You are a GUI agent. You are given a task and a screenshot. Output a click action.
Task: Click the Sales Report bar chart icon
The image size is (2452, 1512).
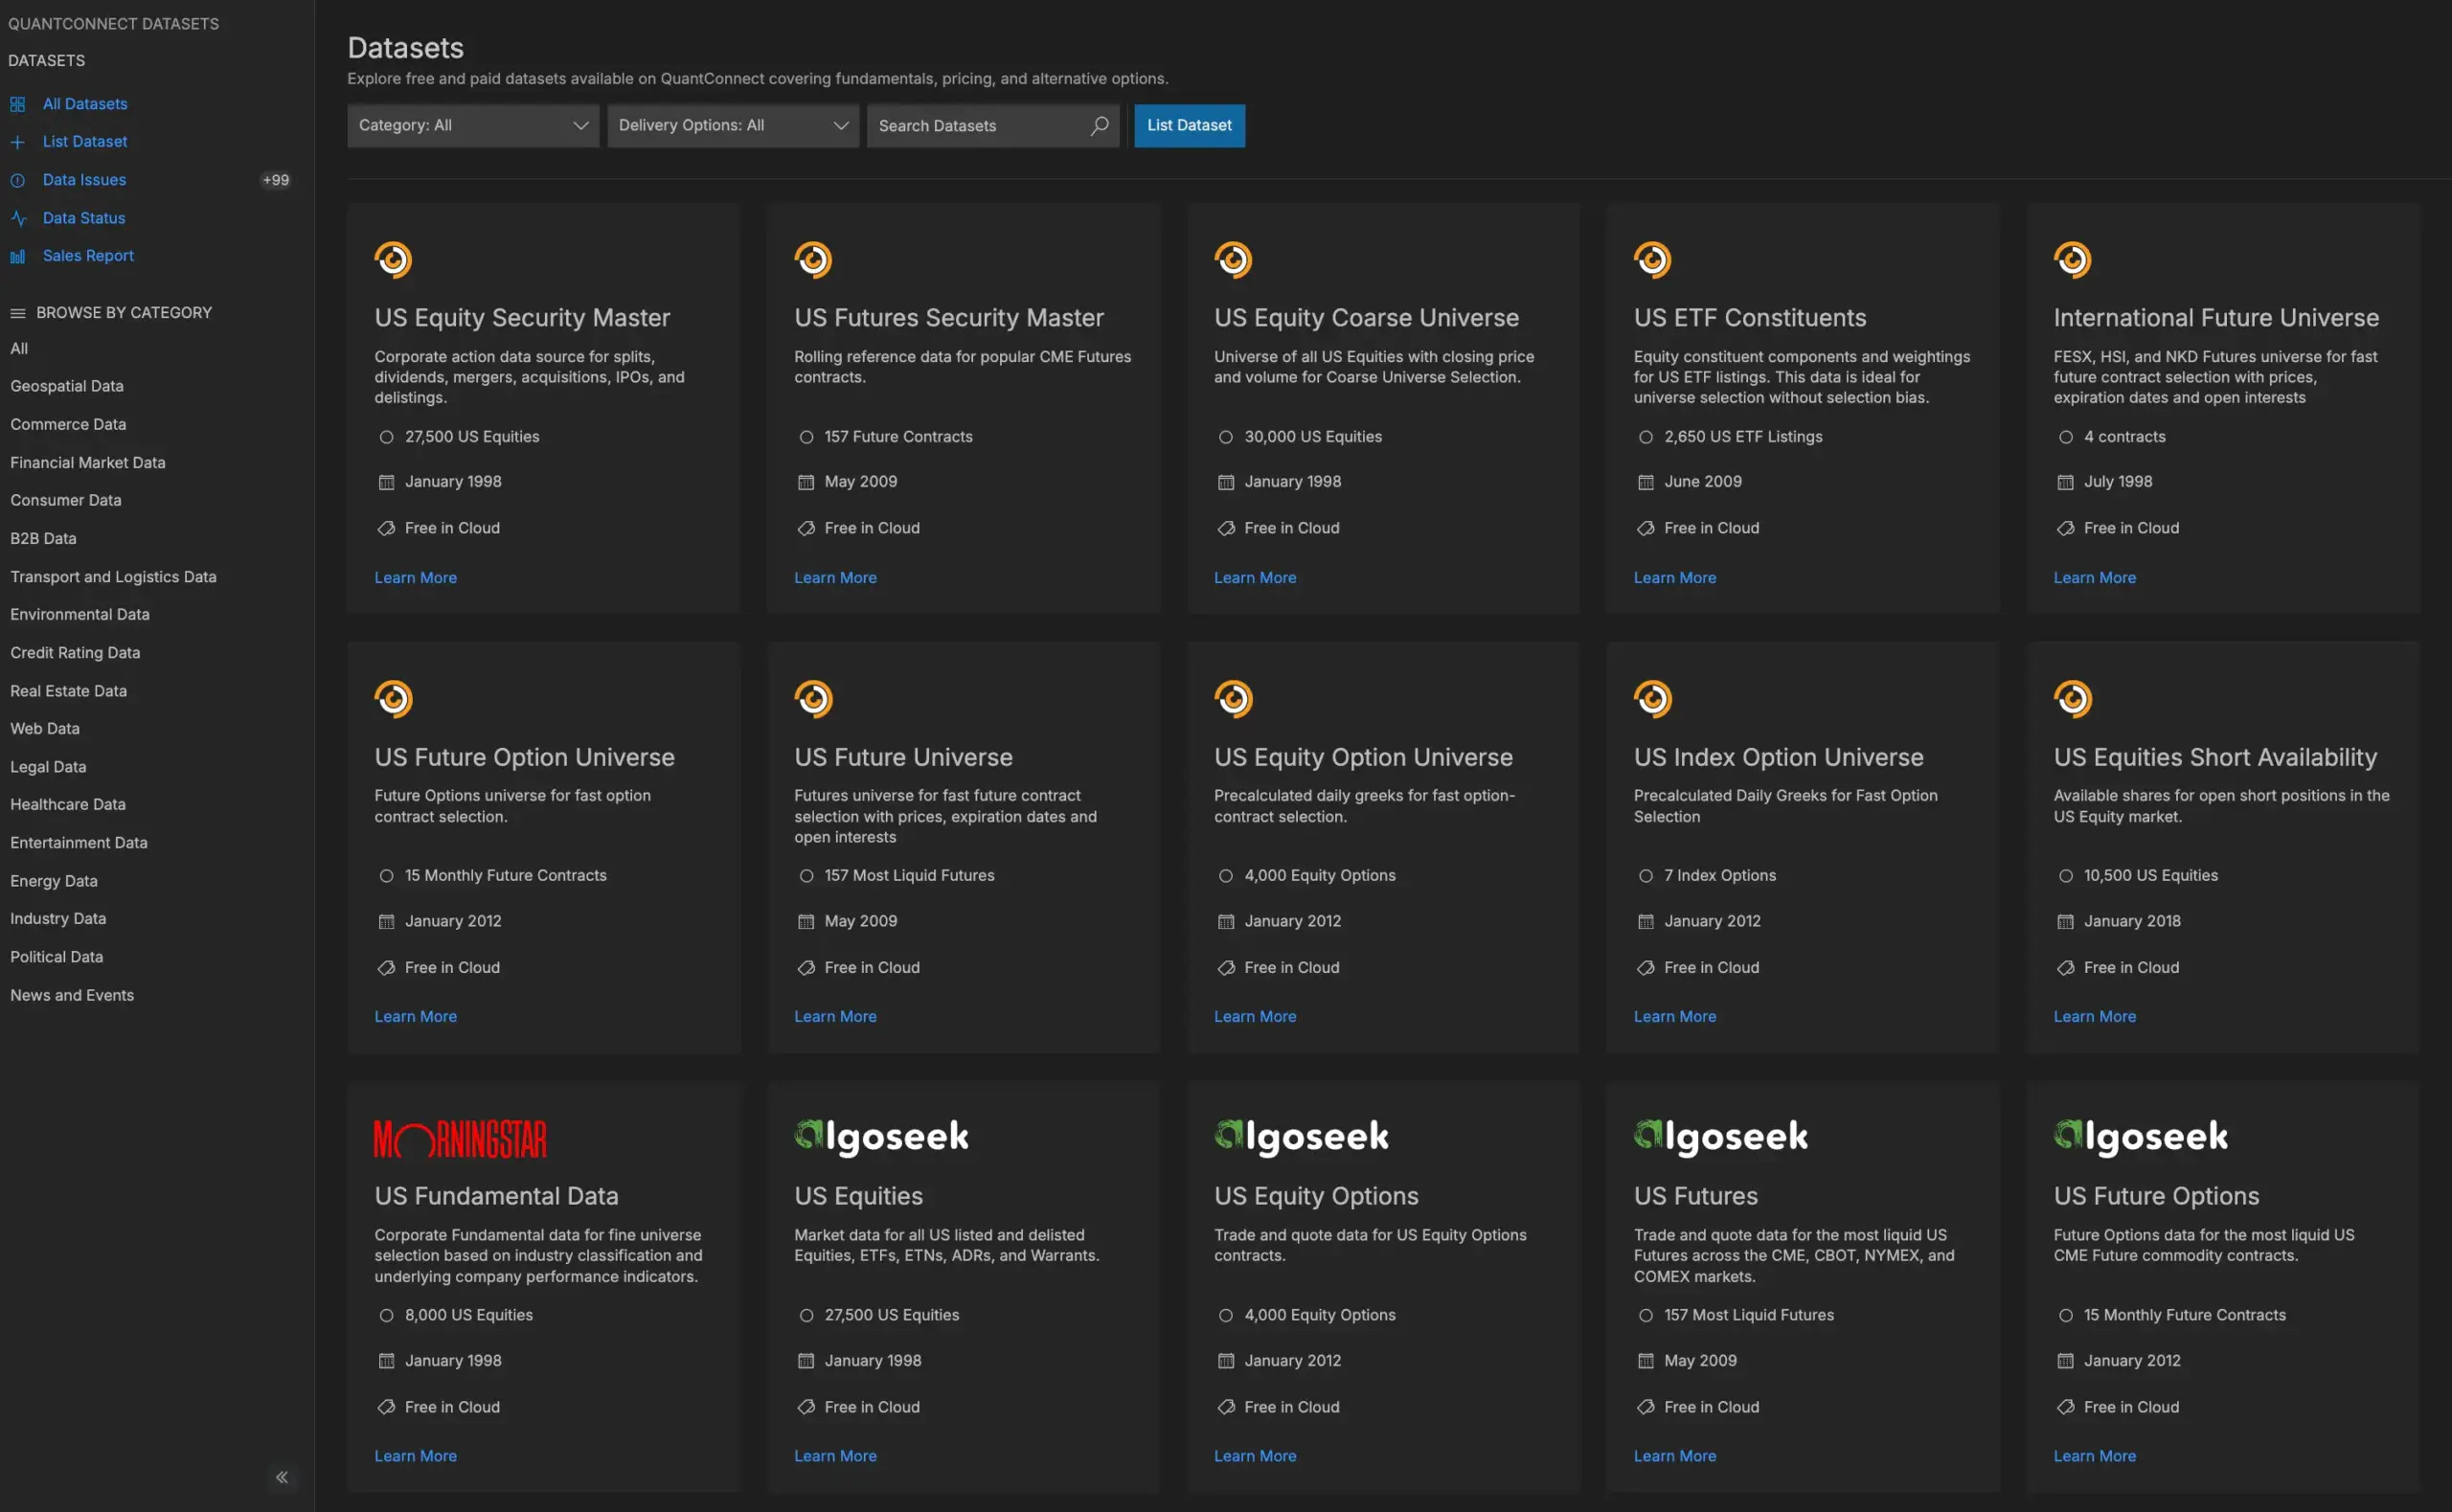coord(17,256)
